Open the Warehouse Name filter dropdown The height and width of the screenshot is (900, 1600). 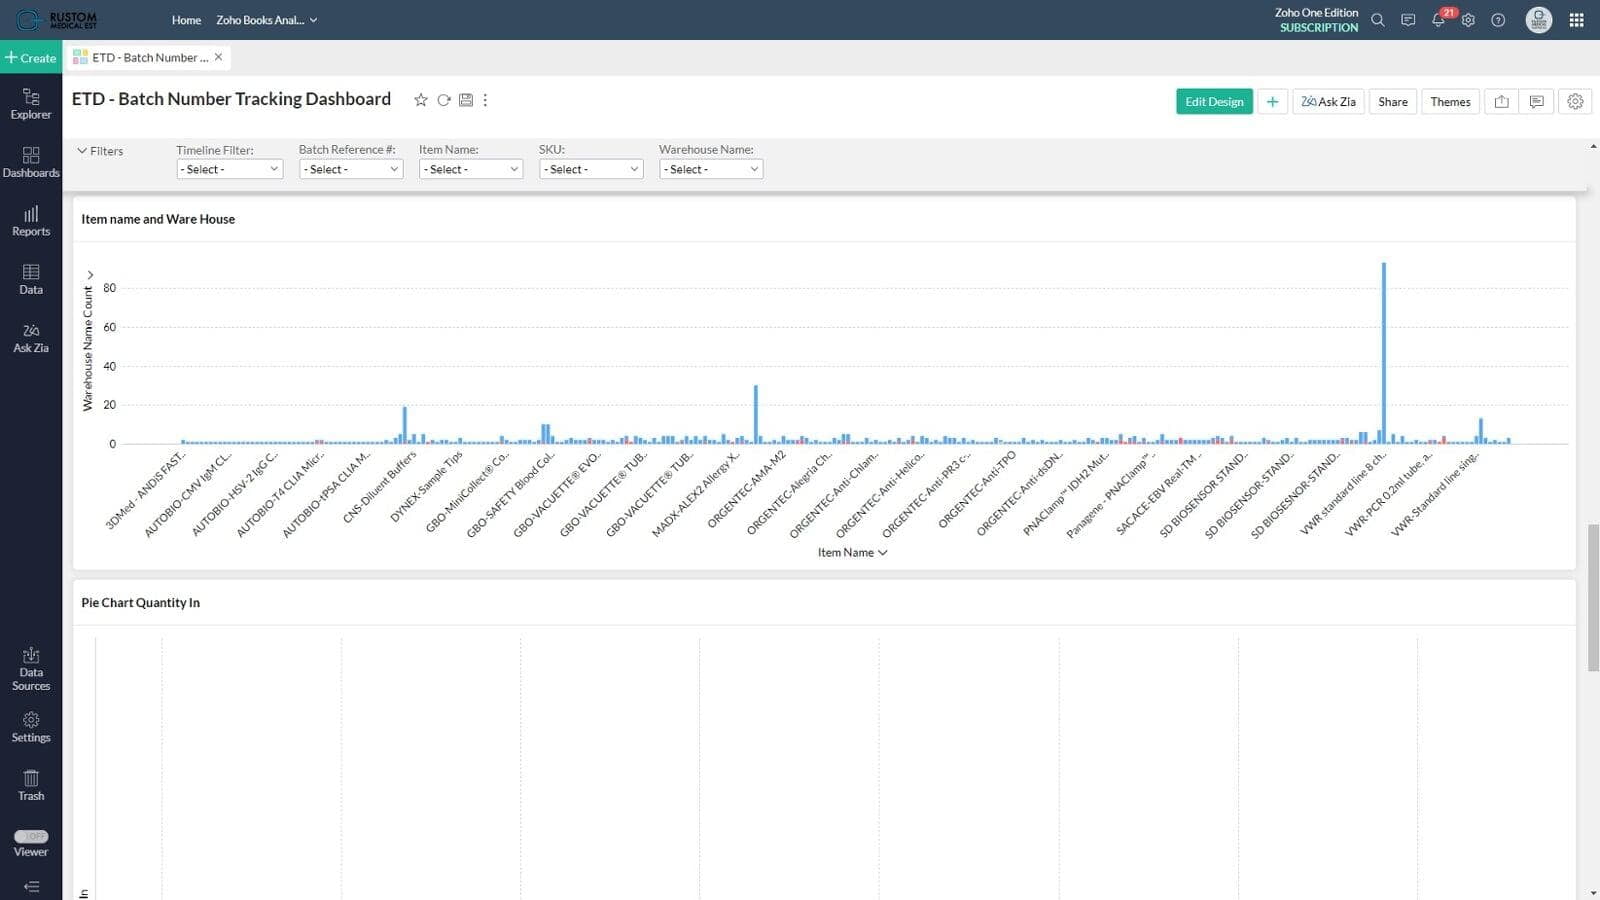pos(711,169)
